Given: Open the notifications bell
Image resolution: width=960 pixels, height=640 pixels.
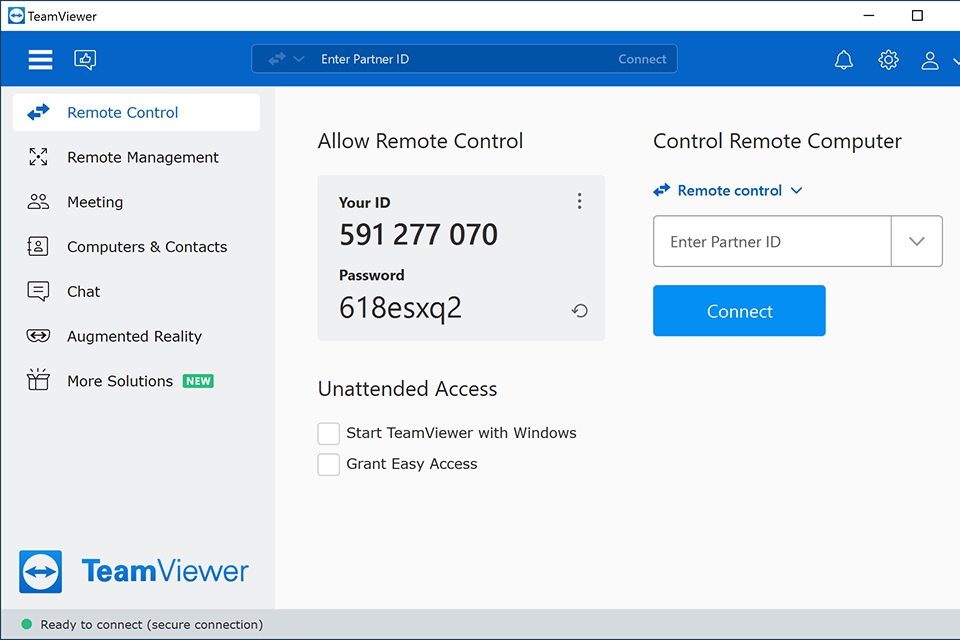Looking at the screenshot, I should tap(844, 59).
